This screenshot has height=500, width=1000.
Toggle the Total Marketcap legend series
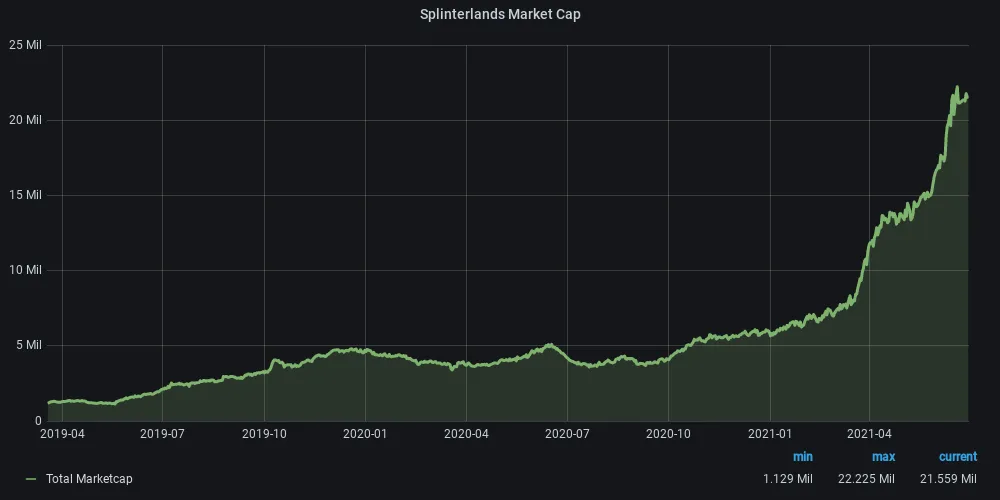pyautogui.click(x=89, y=478)
